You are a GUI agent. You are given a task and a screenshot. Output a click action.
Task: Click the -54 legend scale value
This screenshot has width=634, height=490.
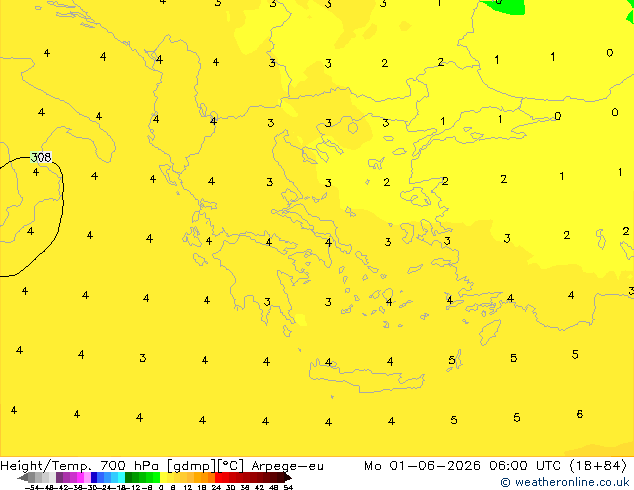(x=32, y=487)
